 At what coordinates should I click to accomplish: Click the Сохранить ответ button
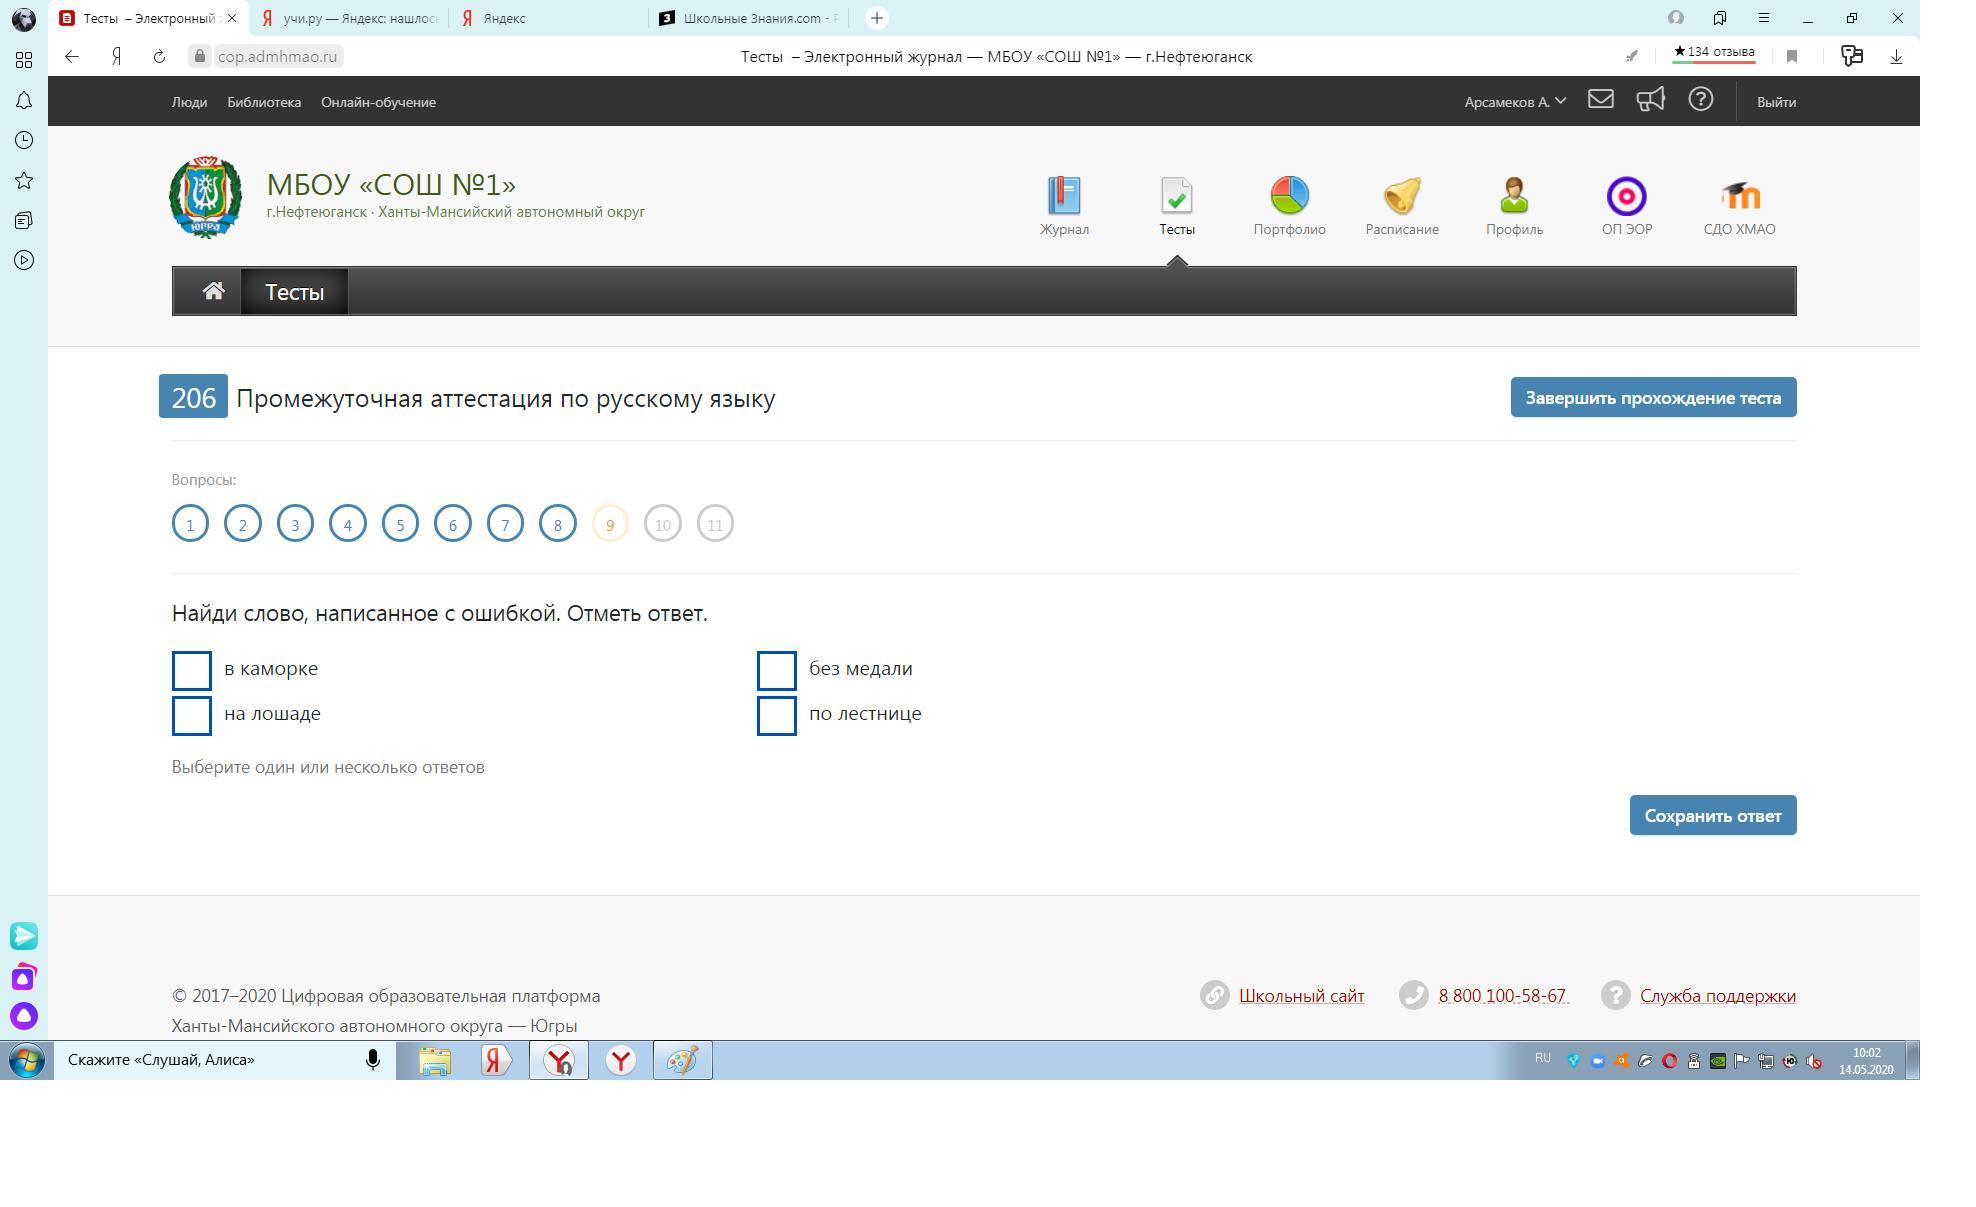[1712, 816]
